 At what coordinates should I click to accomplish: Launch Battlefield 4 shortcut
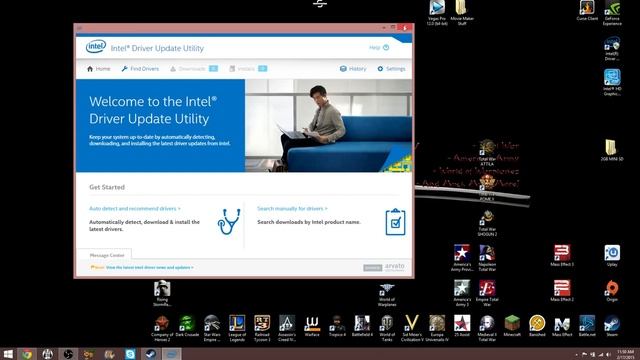pos(362,326)
